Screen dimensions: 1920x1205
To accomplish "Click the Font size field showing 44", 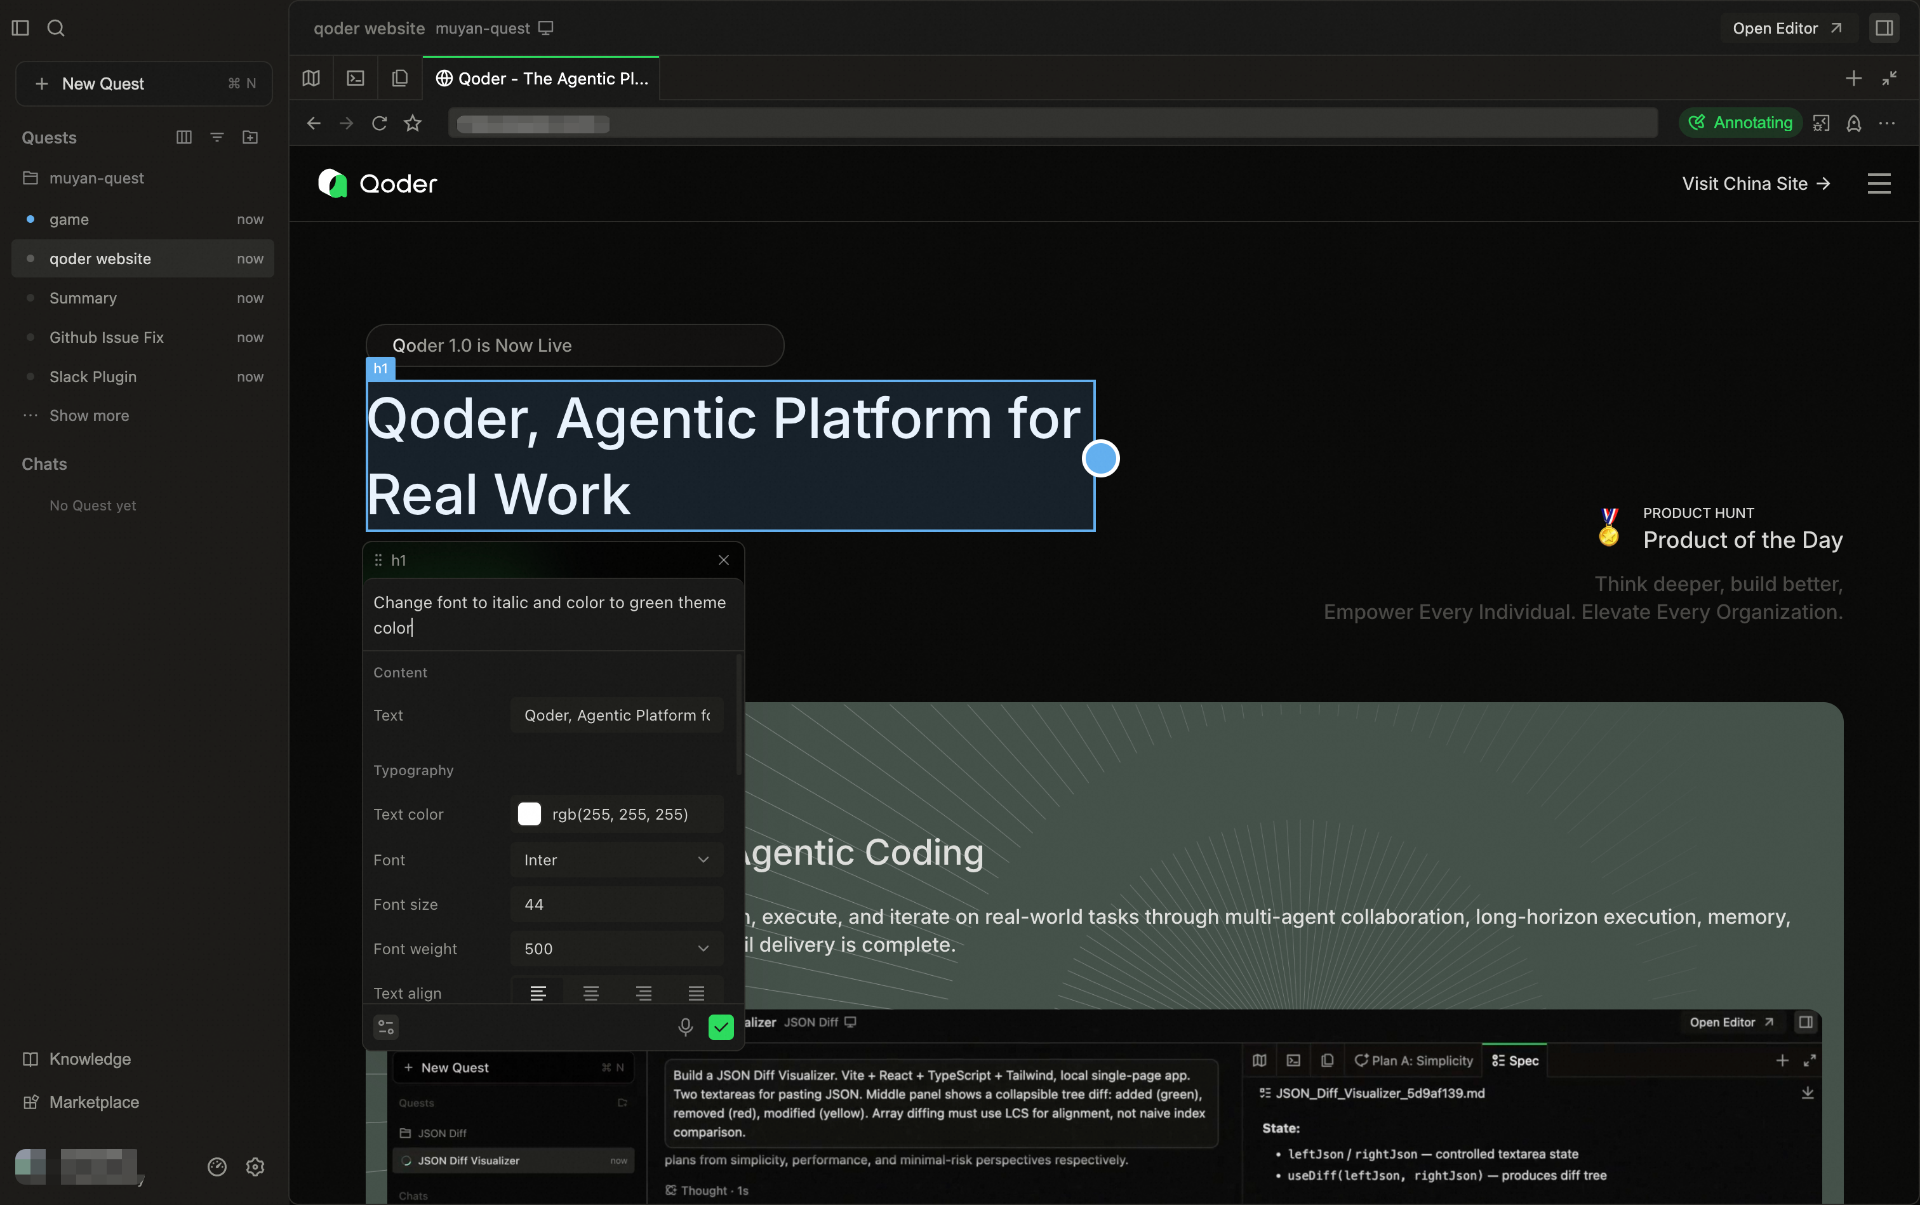I will tap(617, 904).
